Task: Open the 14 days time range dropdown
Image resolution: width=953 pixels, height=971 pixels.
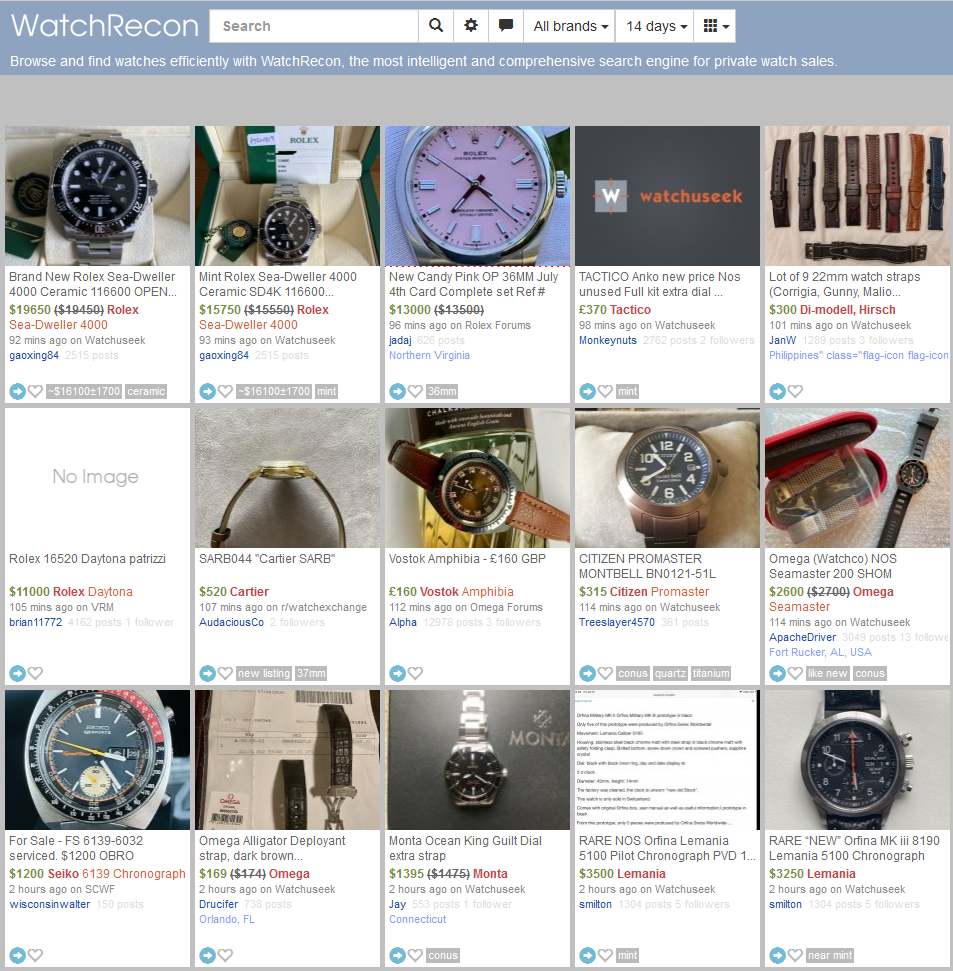Action: (656, 26)
